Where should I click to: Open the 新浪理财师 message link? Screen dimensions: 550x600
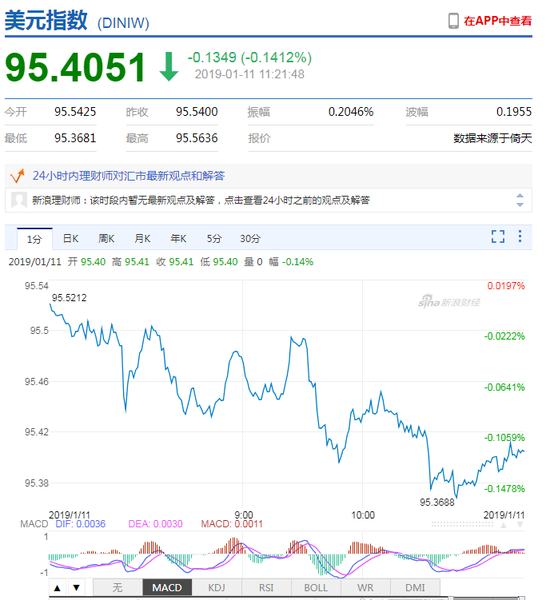[x=201, y=200]
